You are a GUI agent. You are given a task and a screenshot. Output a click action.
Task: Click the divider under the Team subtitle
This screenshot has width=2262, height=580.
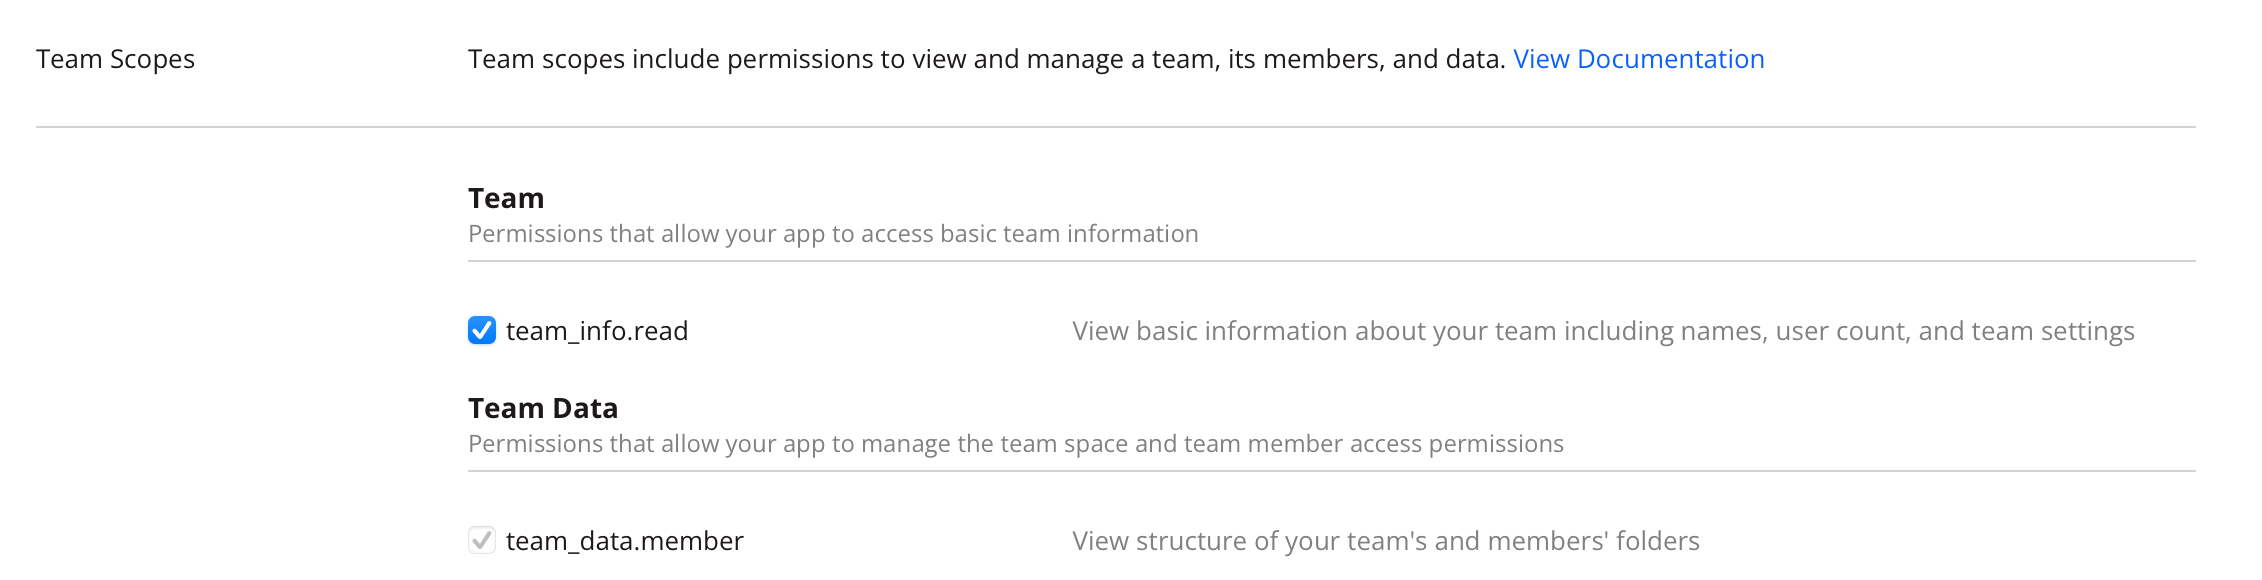pos(1331,261)
